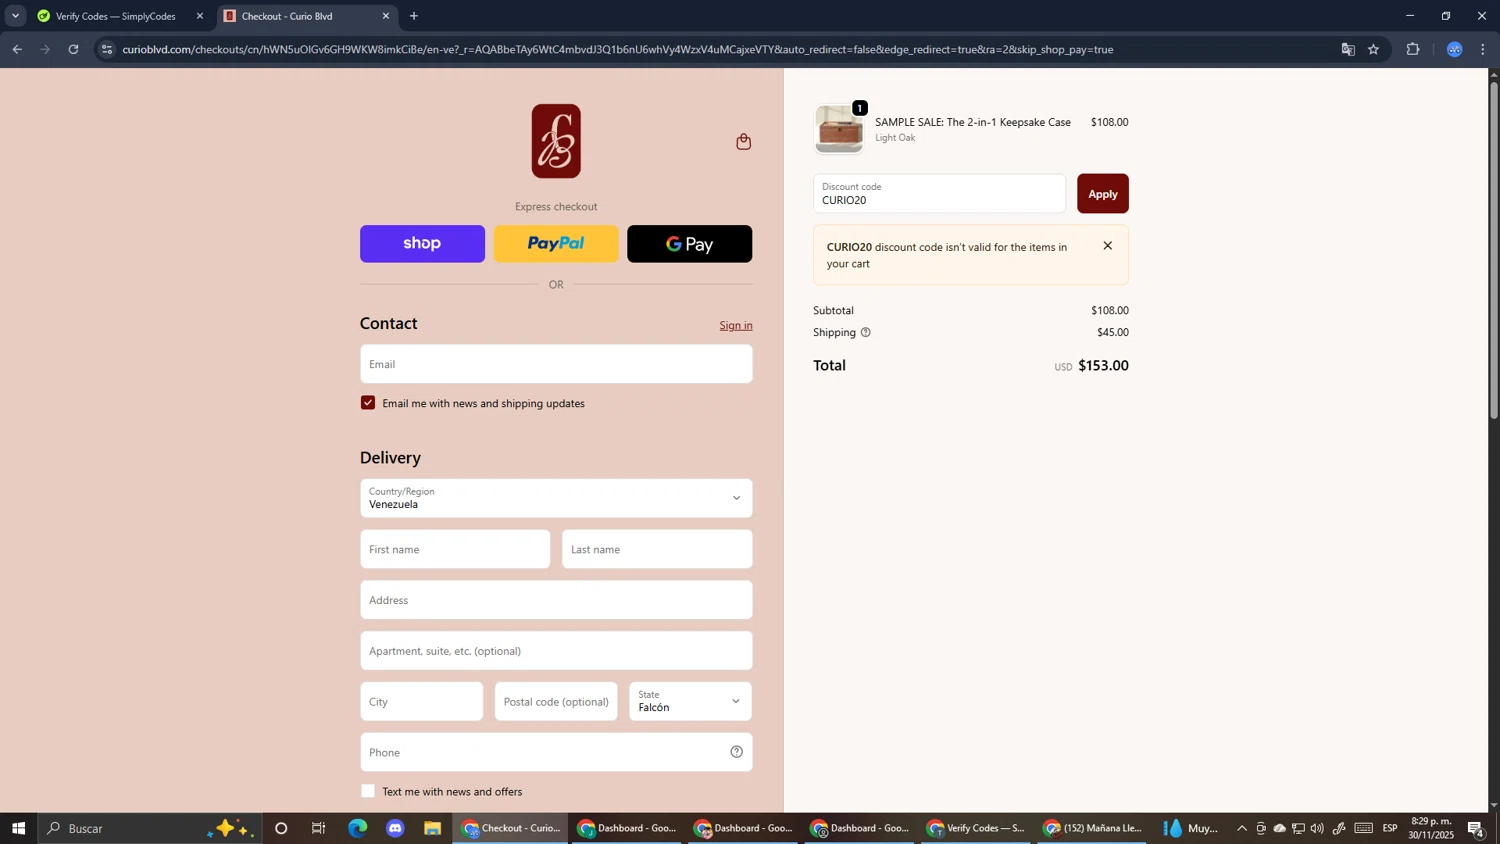Click the Last name field
This screenshot has width=1500, height=844.
[657, 549]
